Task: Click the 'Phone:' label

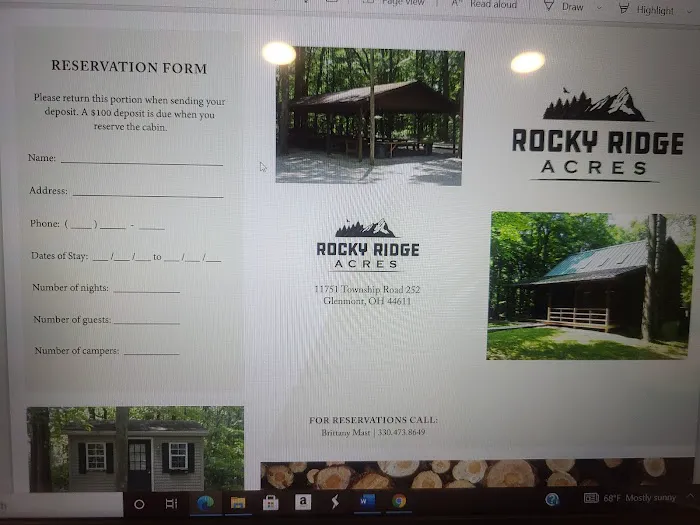Action: (45, 223)
